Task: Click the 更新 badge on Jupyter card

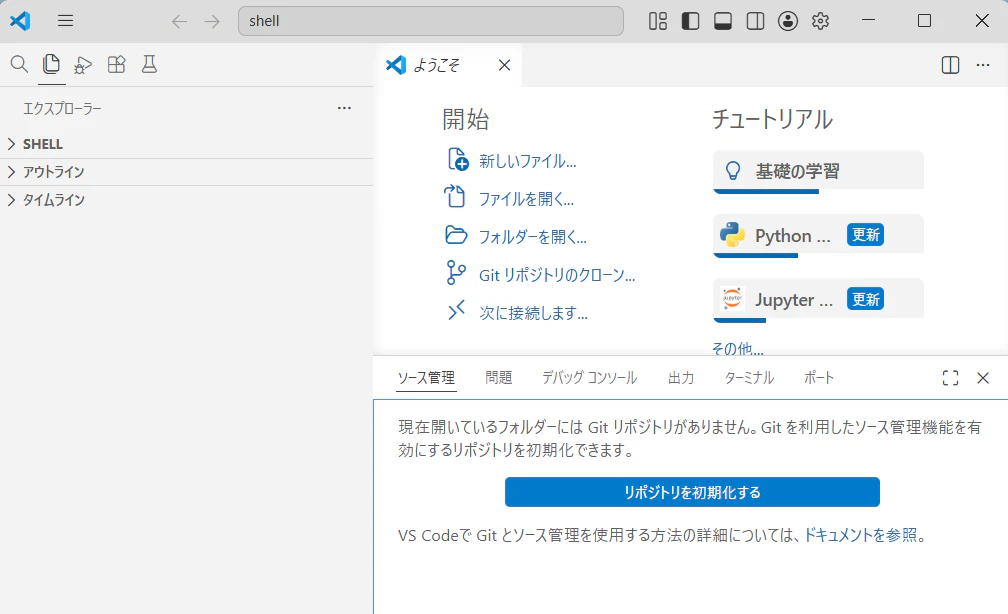Action: (865, 299)
